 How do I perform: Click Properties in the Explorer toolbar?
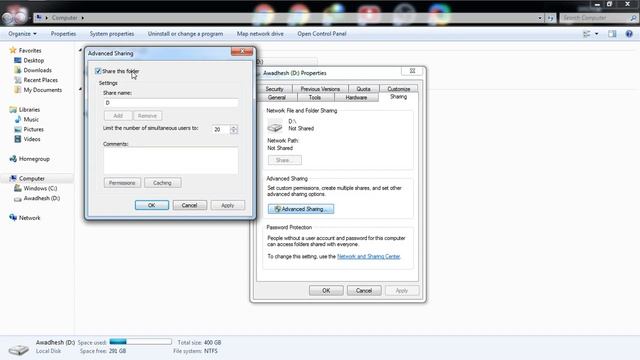pos(63,34)
